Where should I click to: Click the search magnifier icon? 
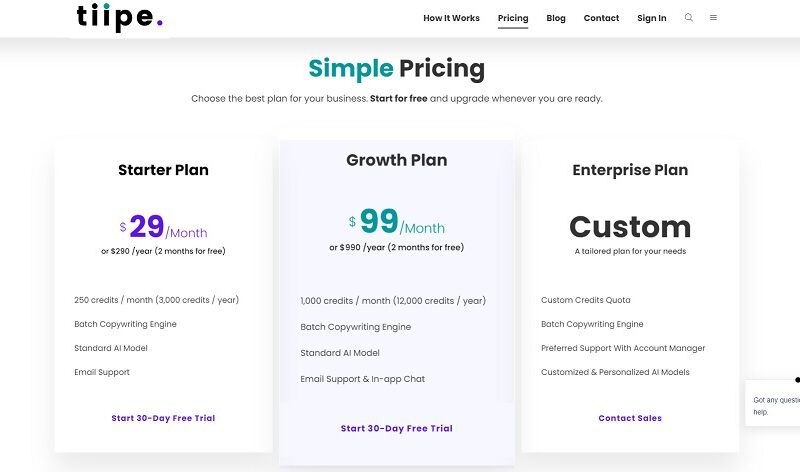click(x=689, y=18)
